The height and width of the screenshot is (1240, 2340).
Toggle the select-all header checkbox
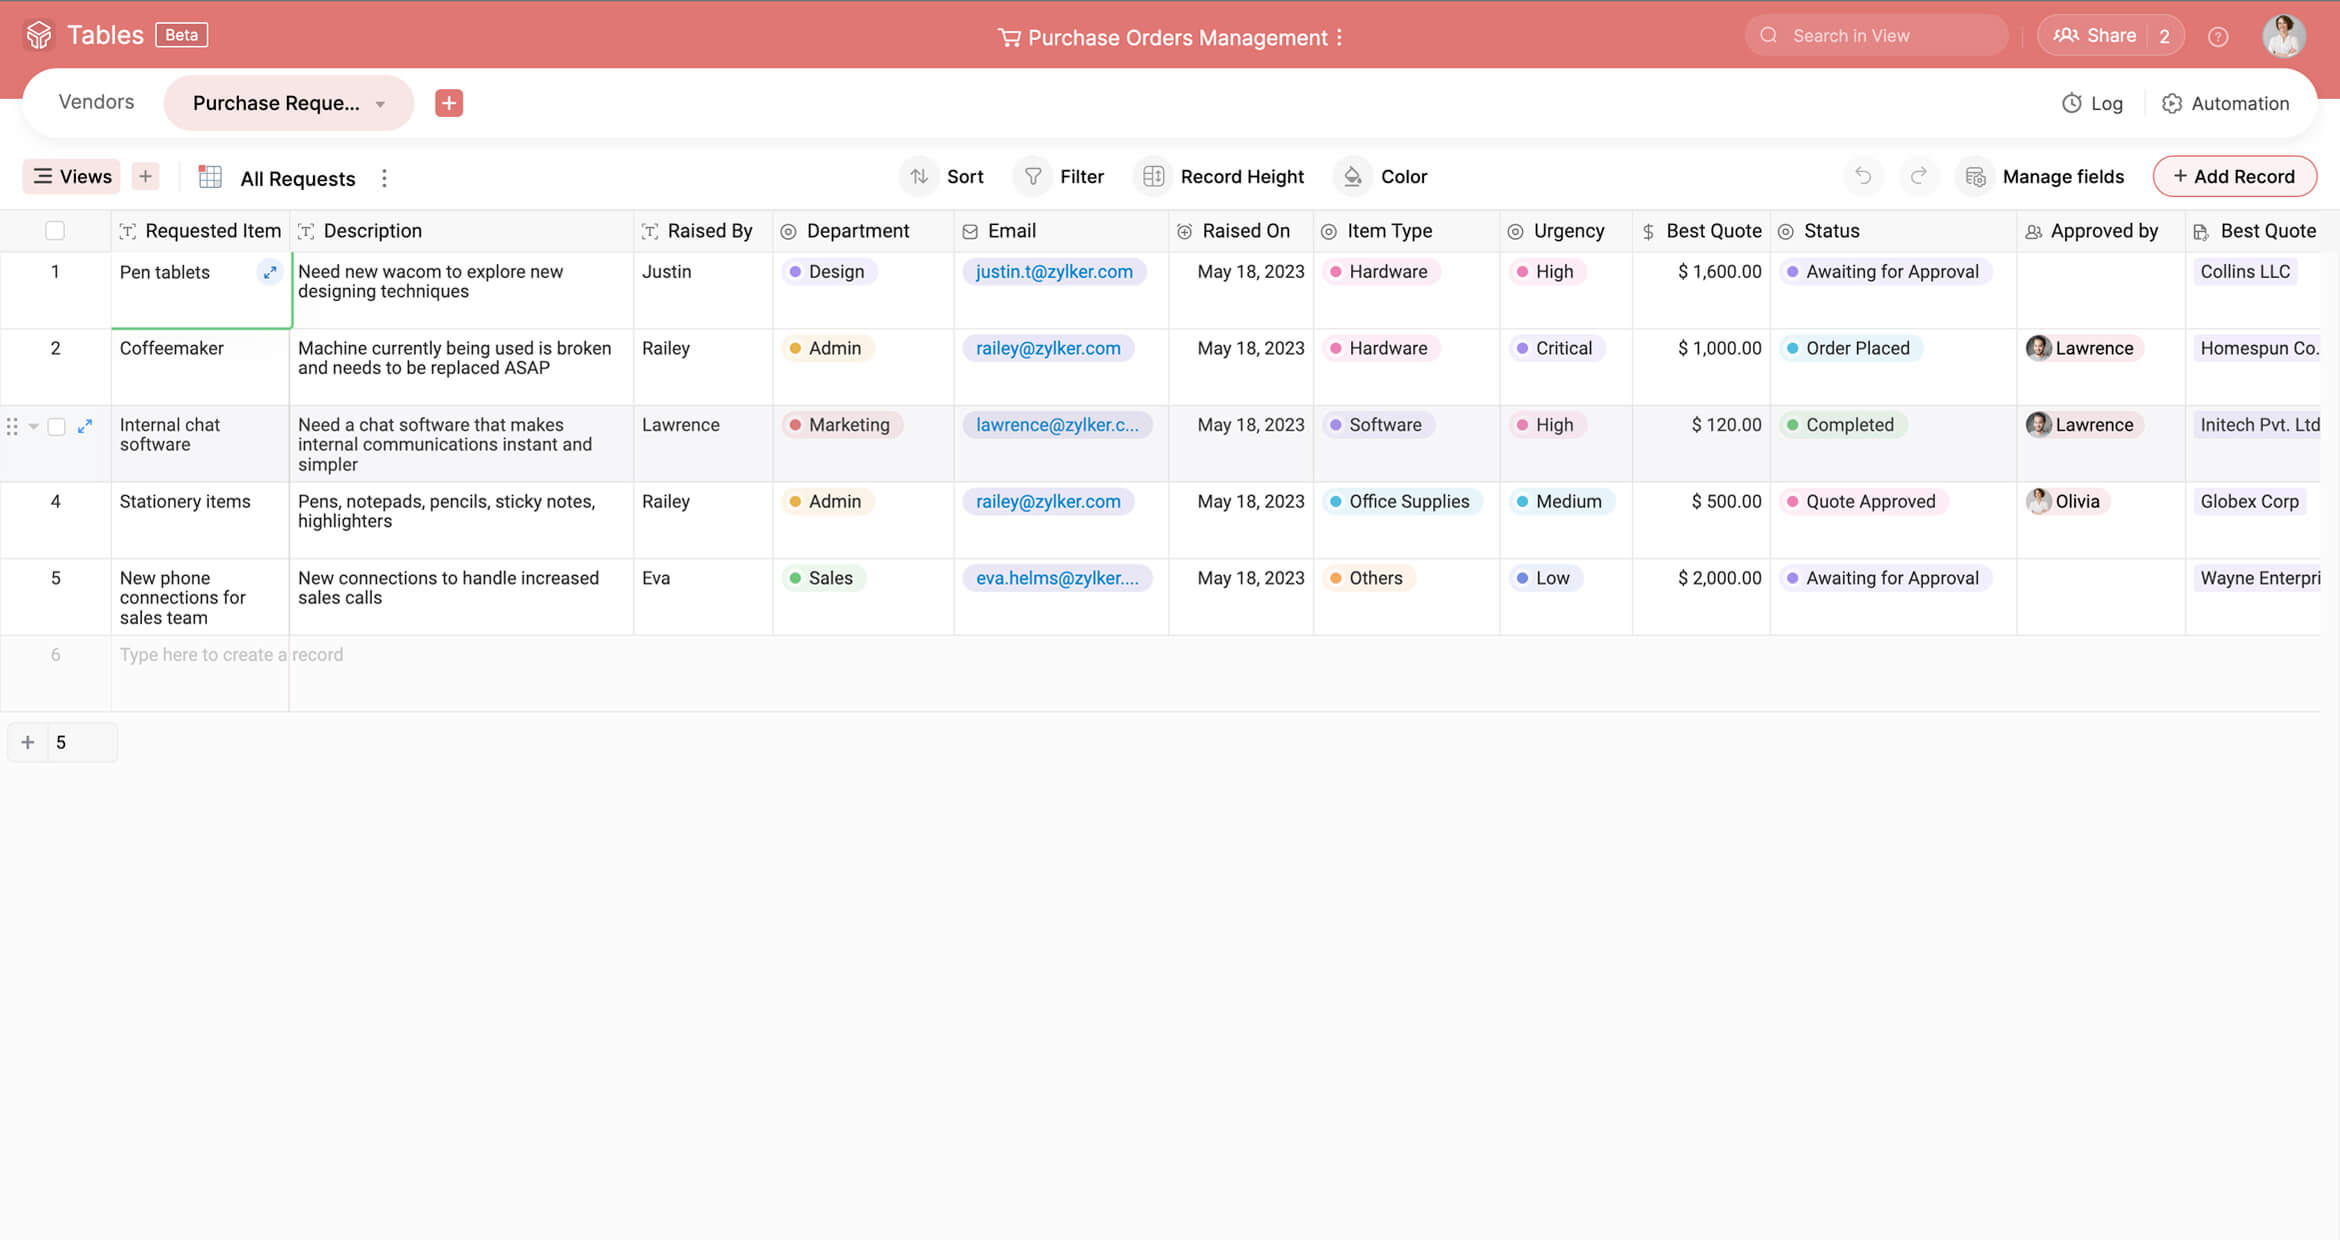[55, 231]
